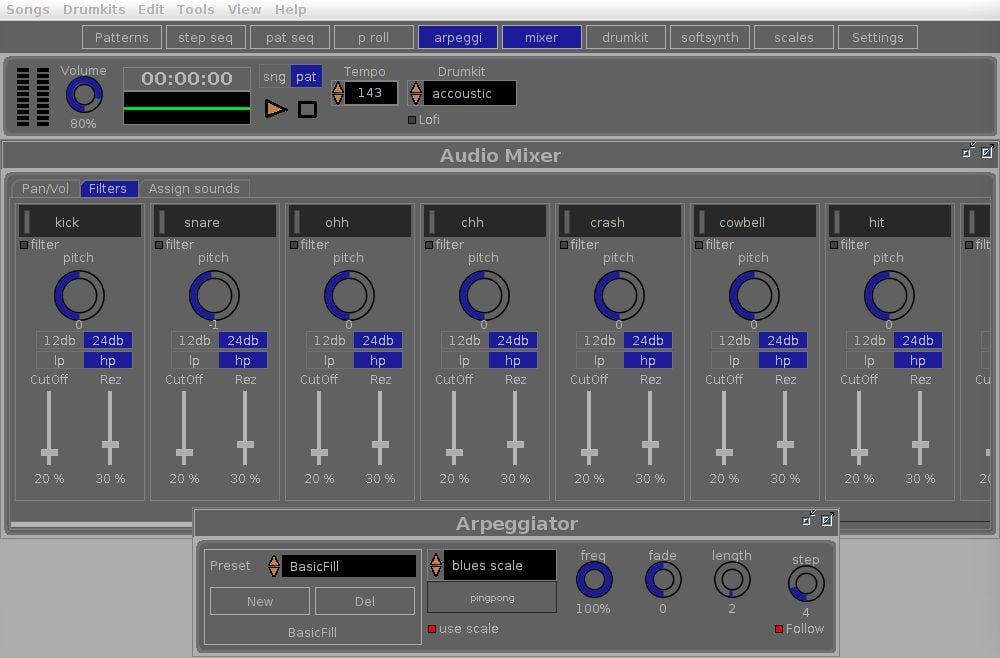Enable the ohh filter checkbox
The image size is (1000, 658).
(x=295, y=245)
